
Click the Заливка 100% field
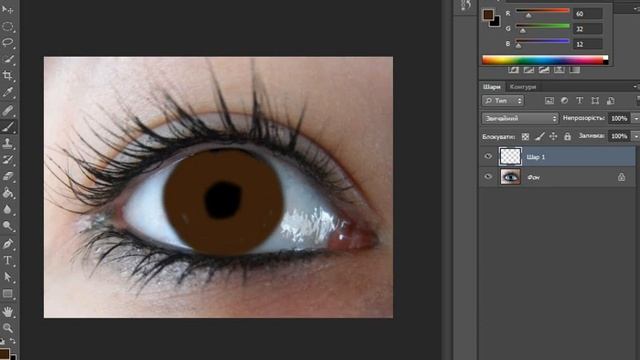(619, 136)
